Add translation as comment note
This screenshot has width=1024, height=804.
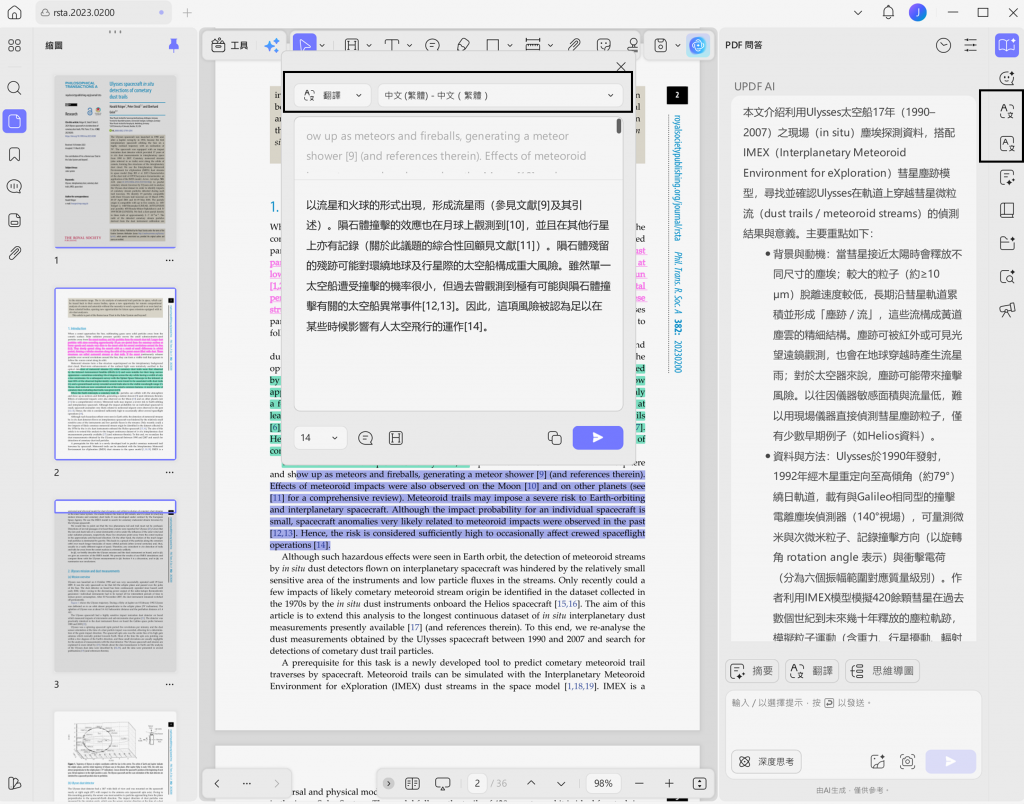(366, 438)
